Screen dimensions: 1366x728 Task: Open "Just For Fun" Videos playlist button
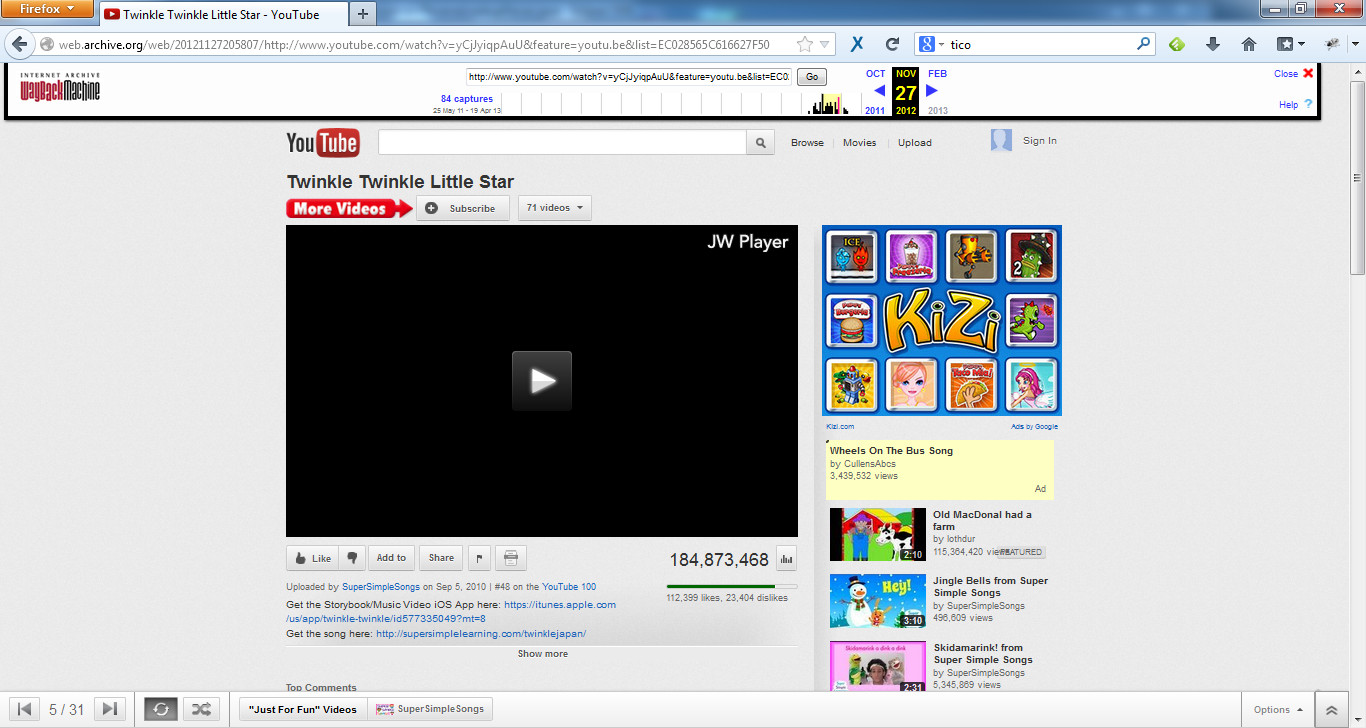point(303,709)
